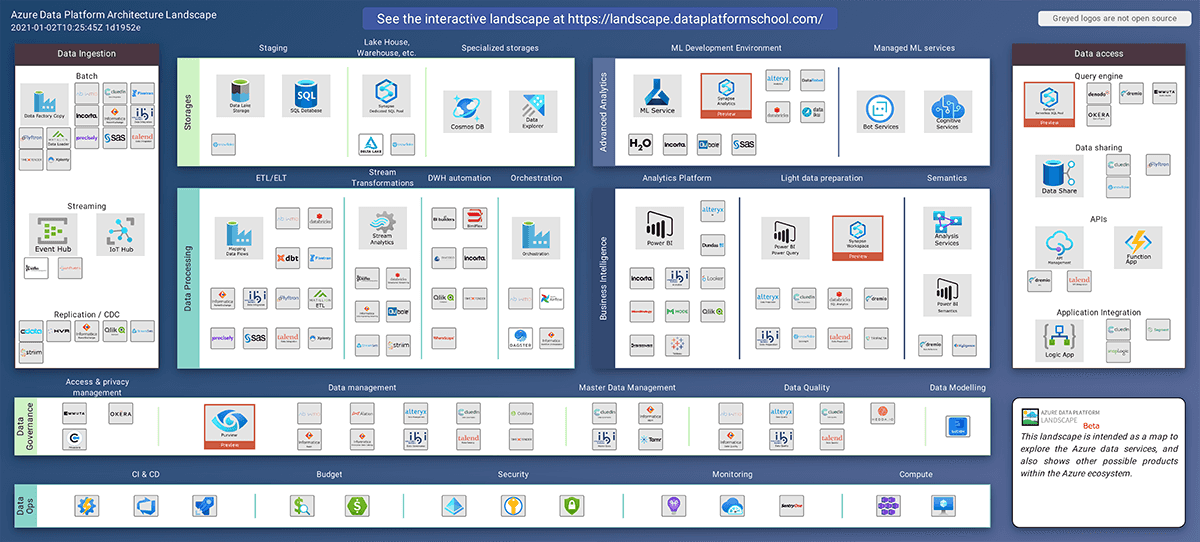Open the Data Modelling sqldbm icon
This screenshot has height=542, width=1200.
point(959,428)
